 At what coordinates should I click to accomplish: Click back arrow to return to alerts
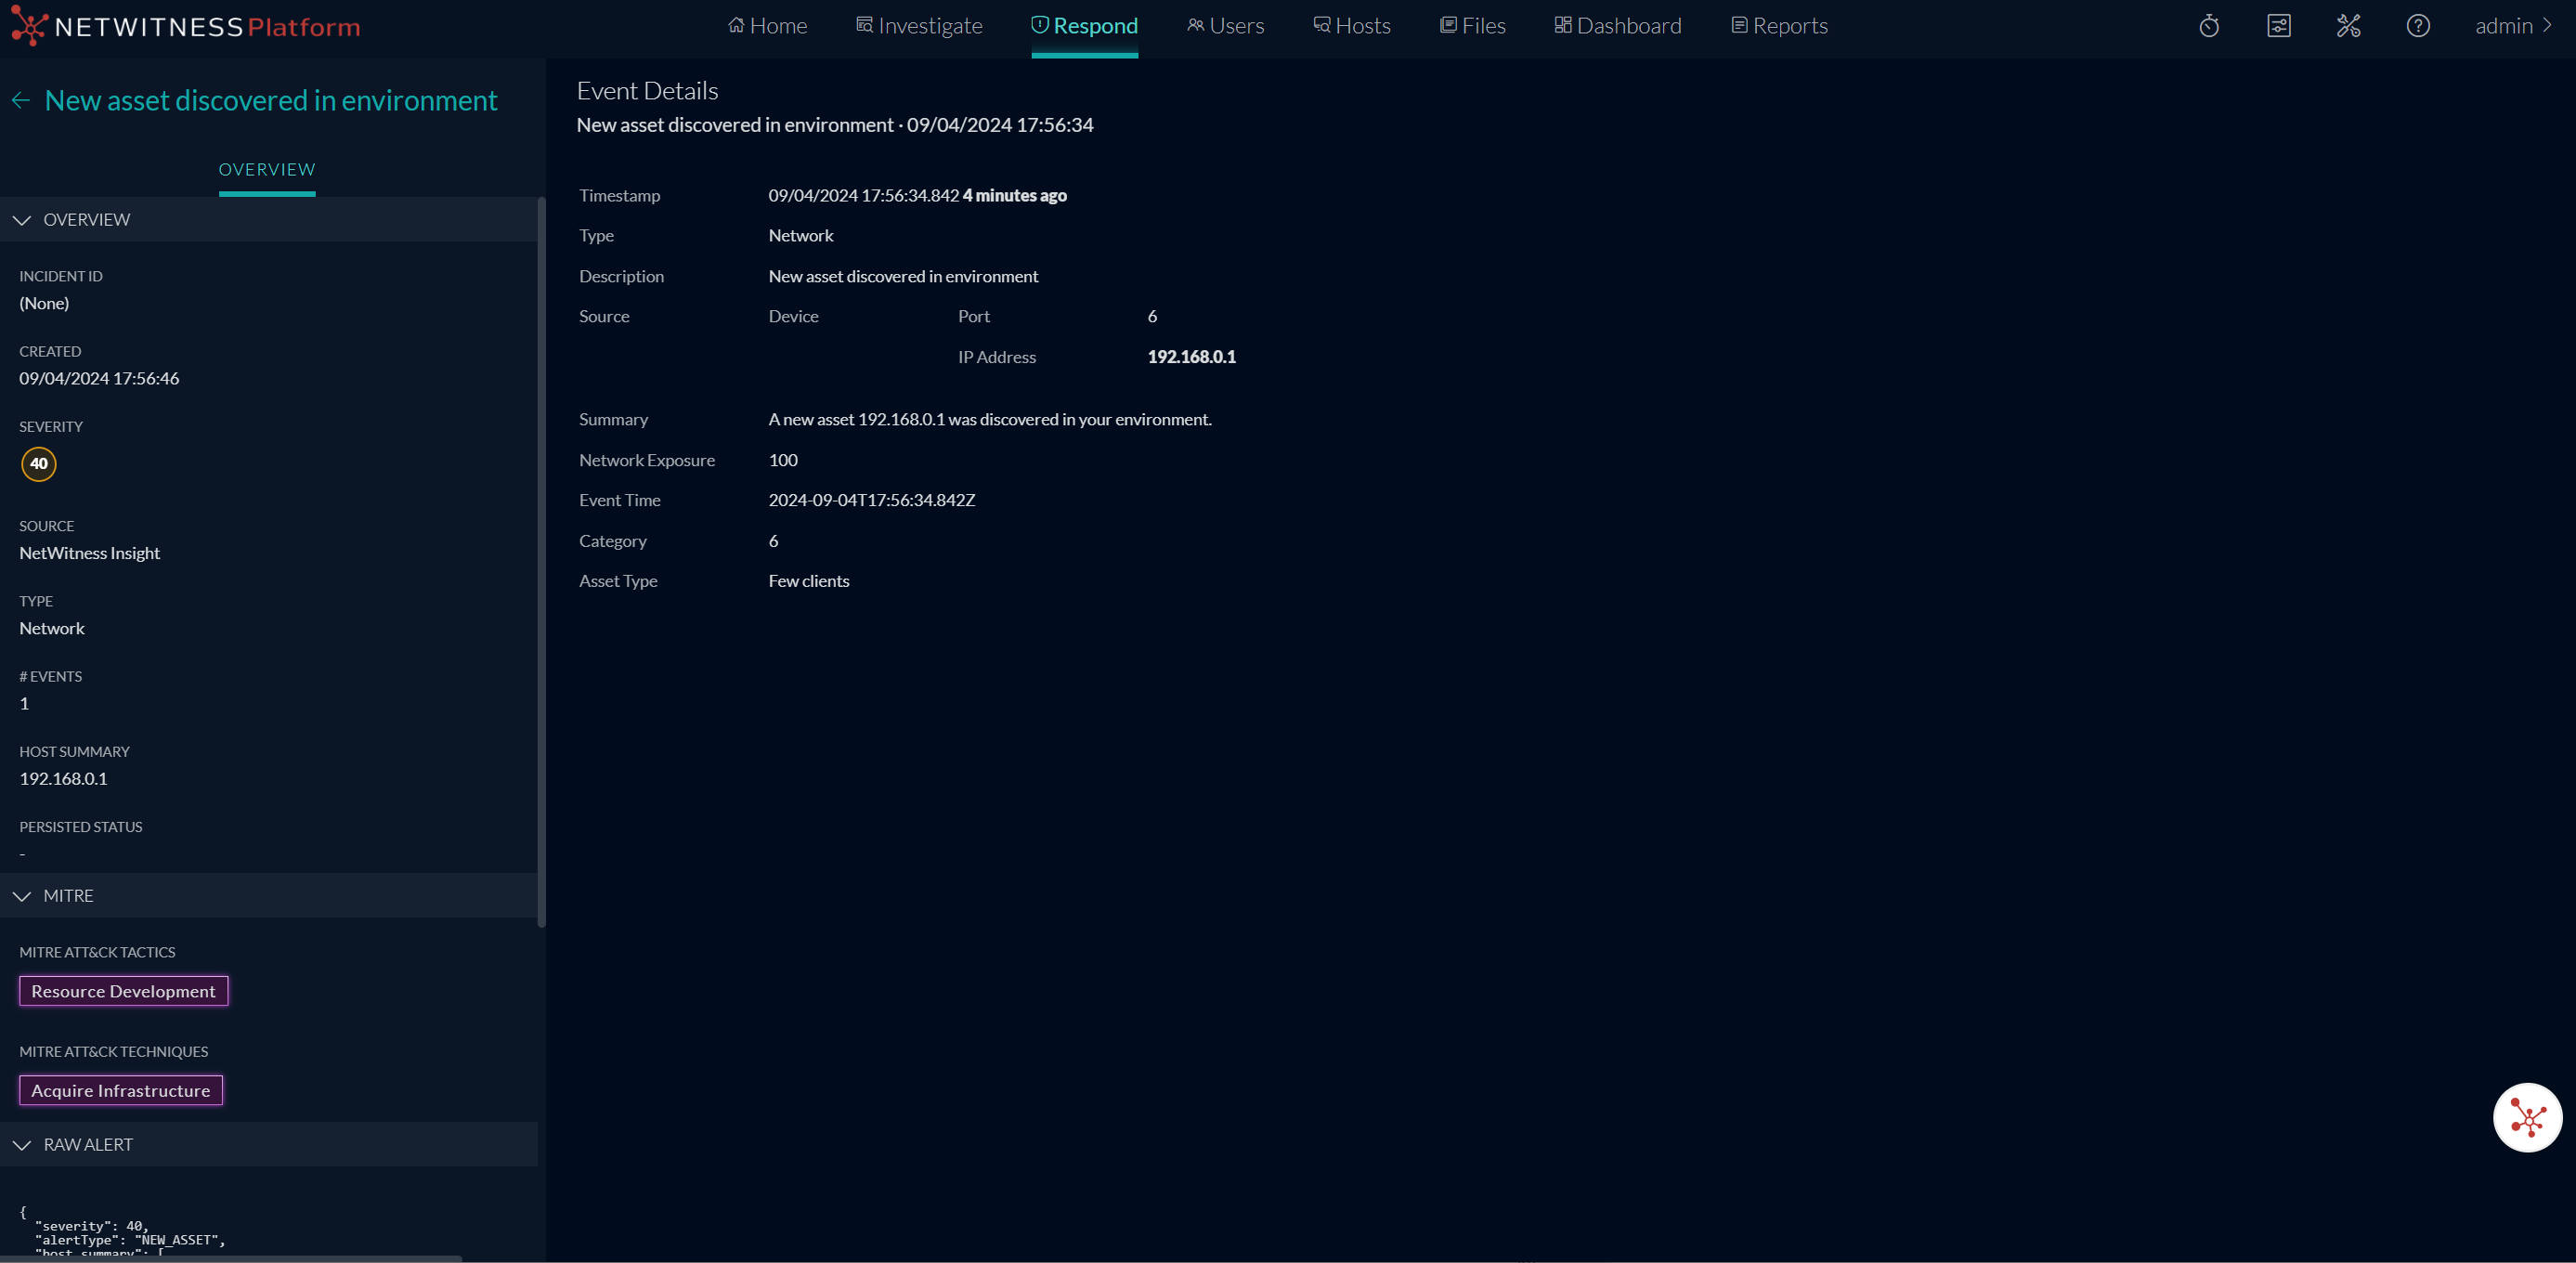21,100
